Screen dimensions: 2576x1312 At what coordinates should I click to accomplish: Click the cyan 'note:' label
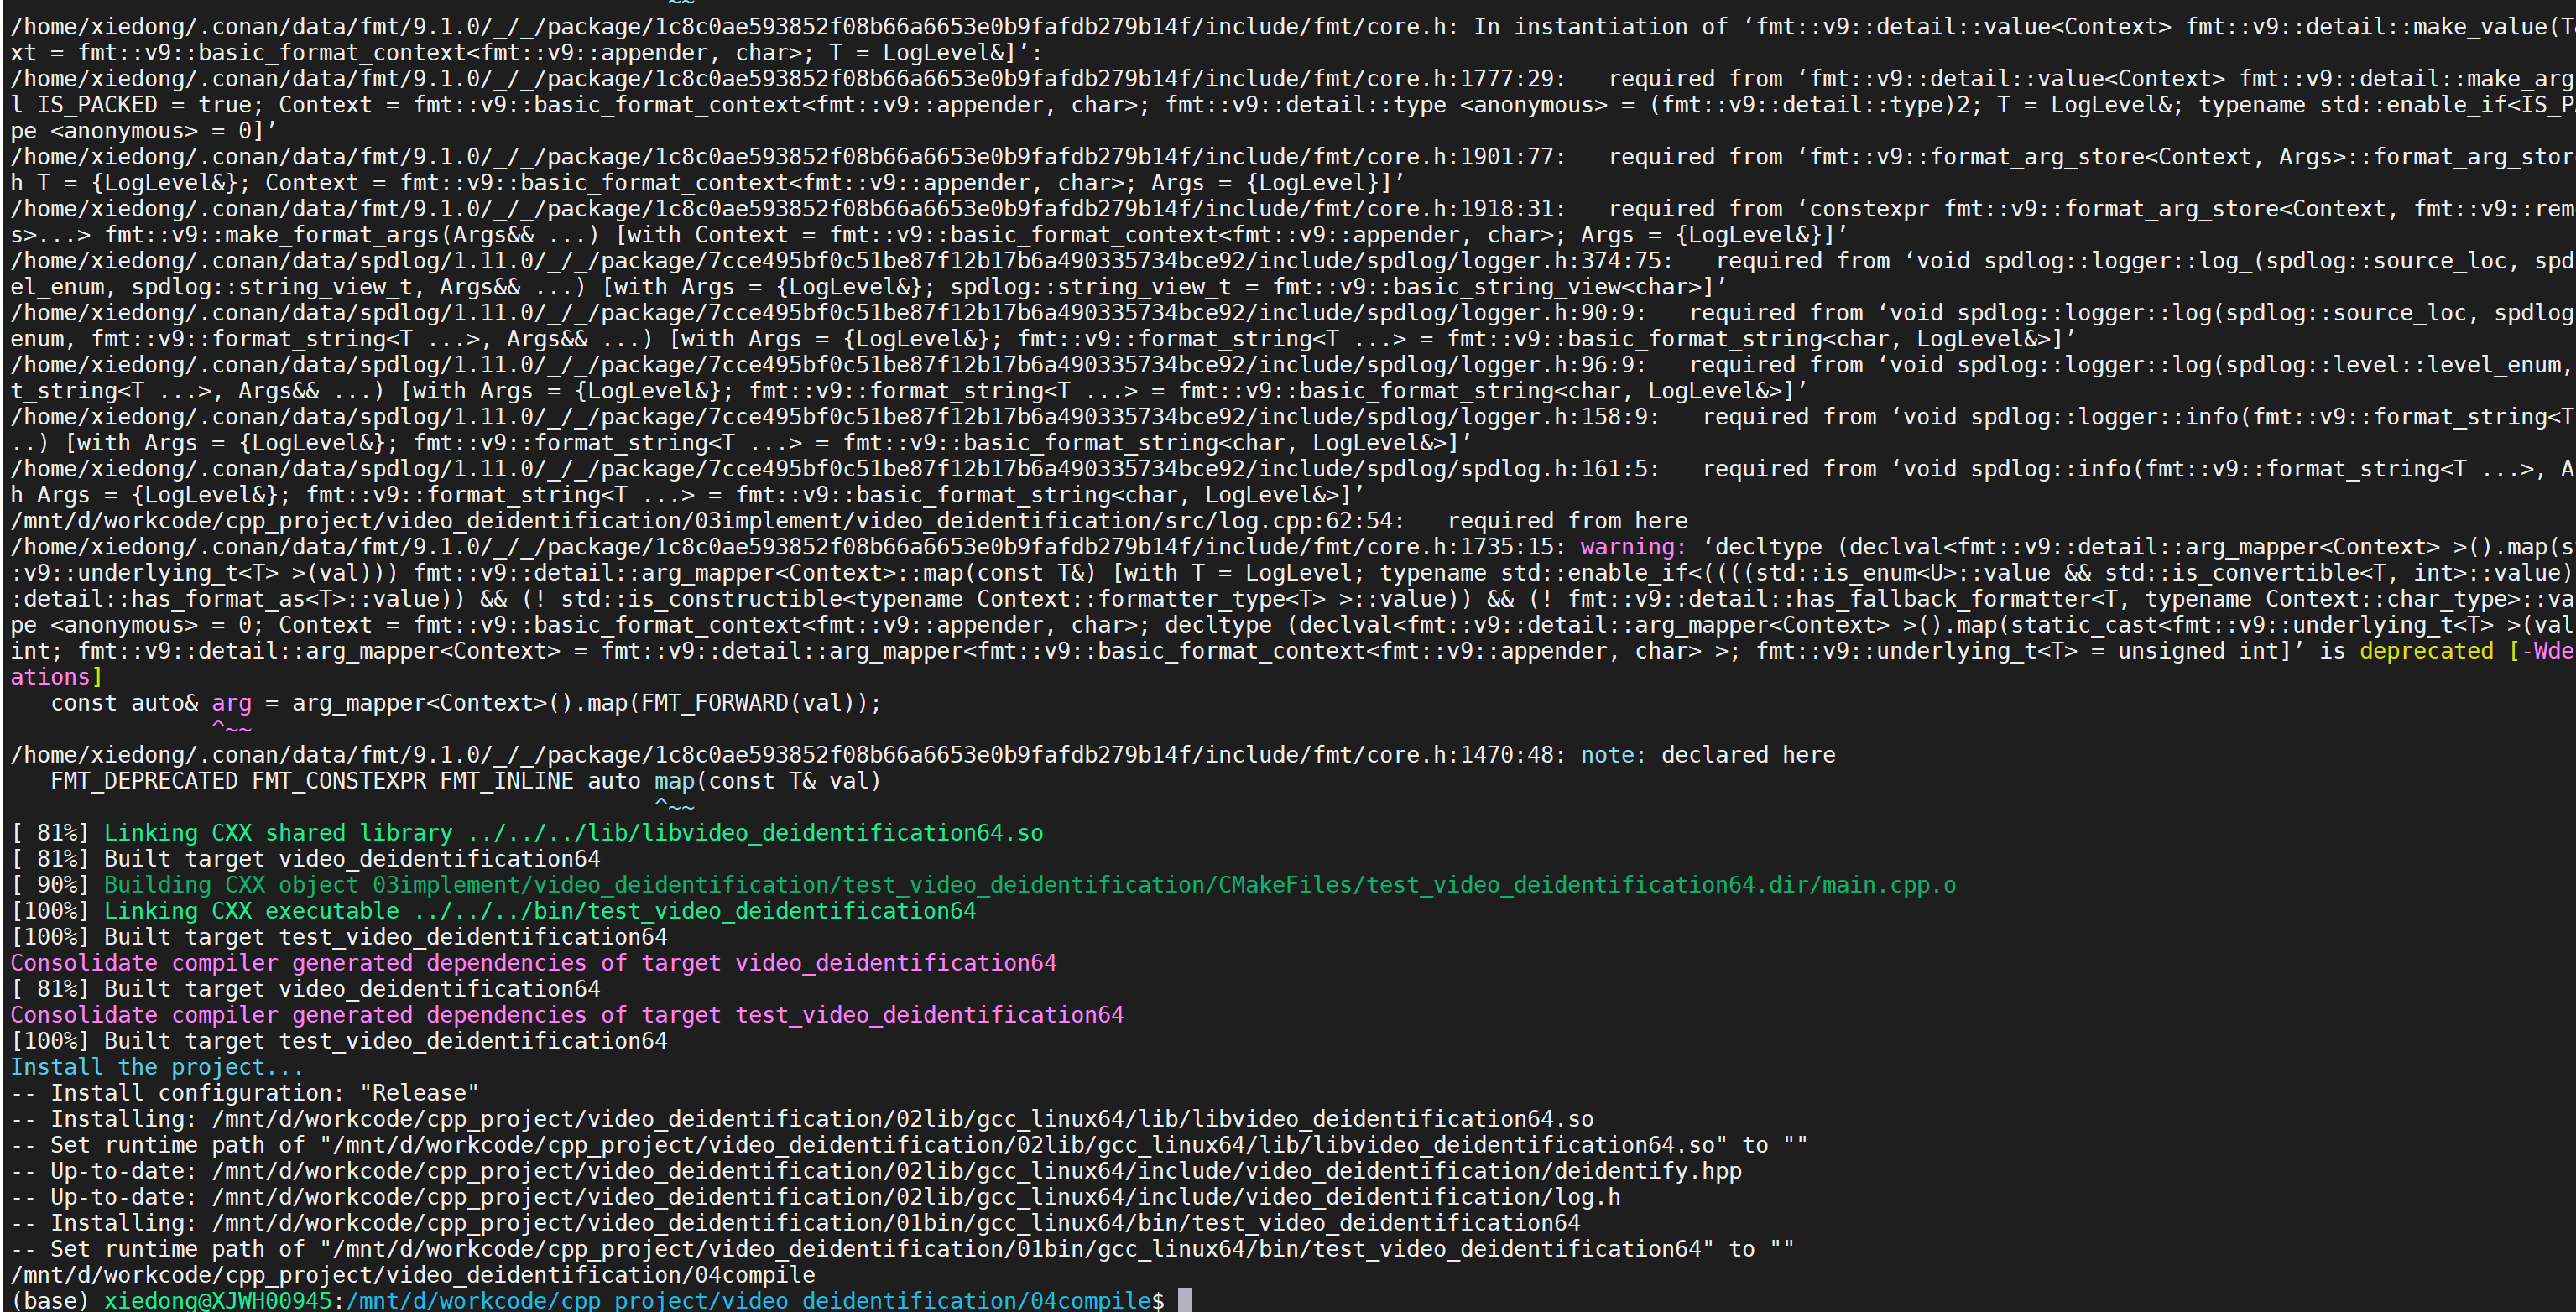1613,755
